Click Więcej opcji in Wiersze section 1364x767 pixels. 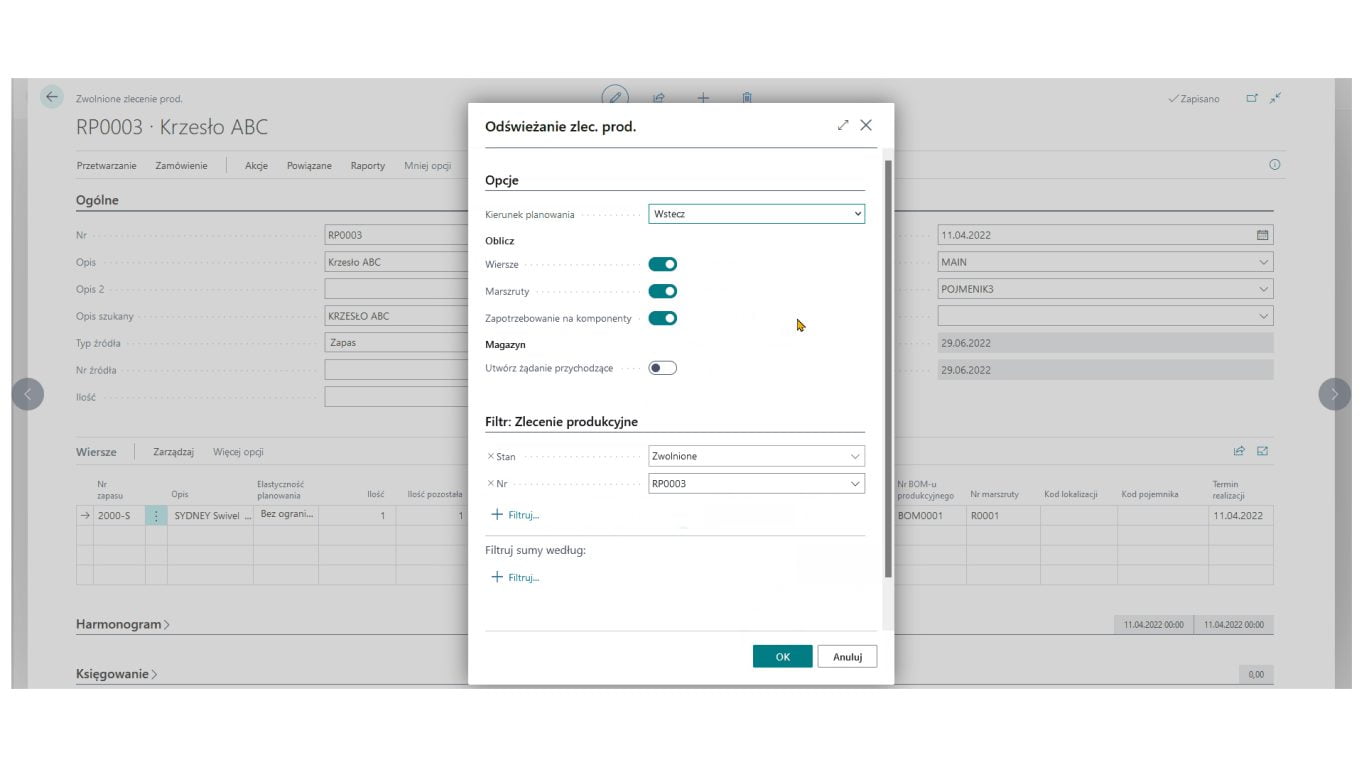point(238,452)
